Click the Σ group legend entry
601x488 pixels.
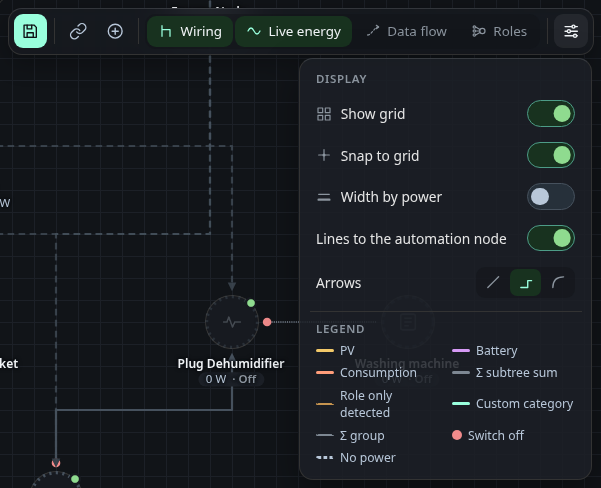(350, 435)
